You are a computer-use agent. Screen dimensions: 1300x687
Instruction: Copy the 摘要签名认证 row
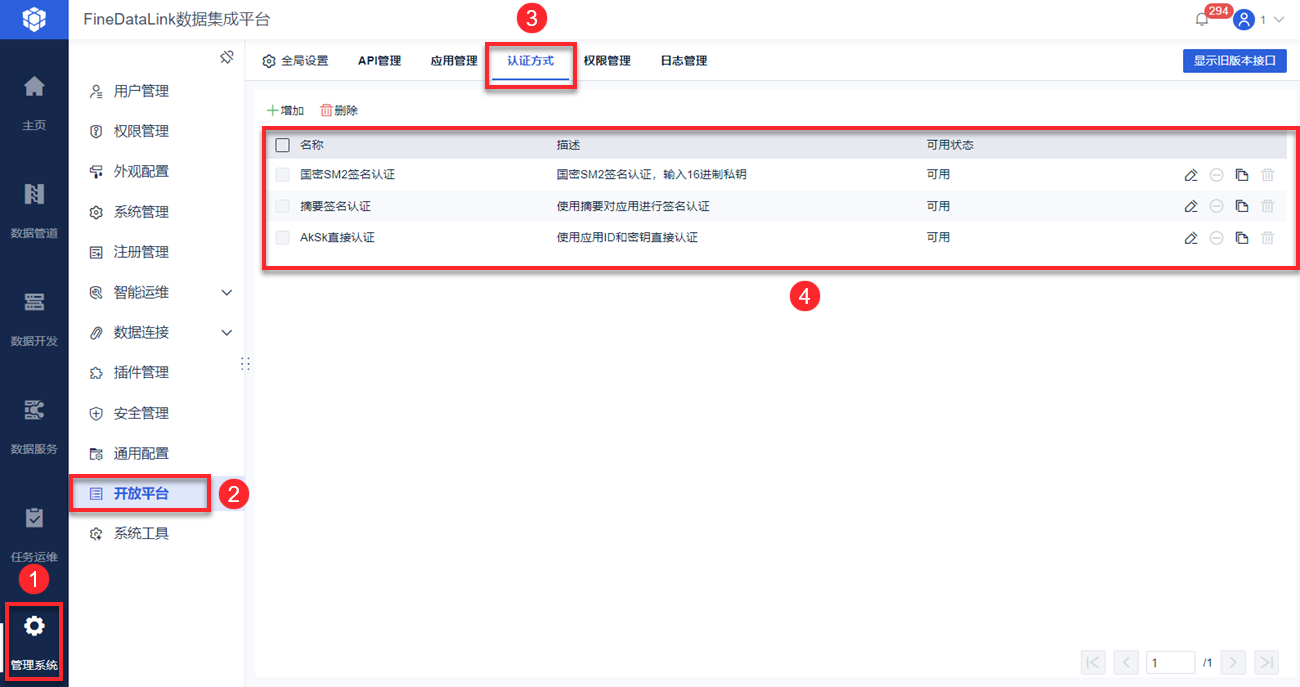(1242, 206)
